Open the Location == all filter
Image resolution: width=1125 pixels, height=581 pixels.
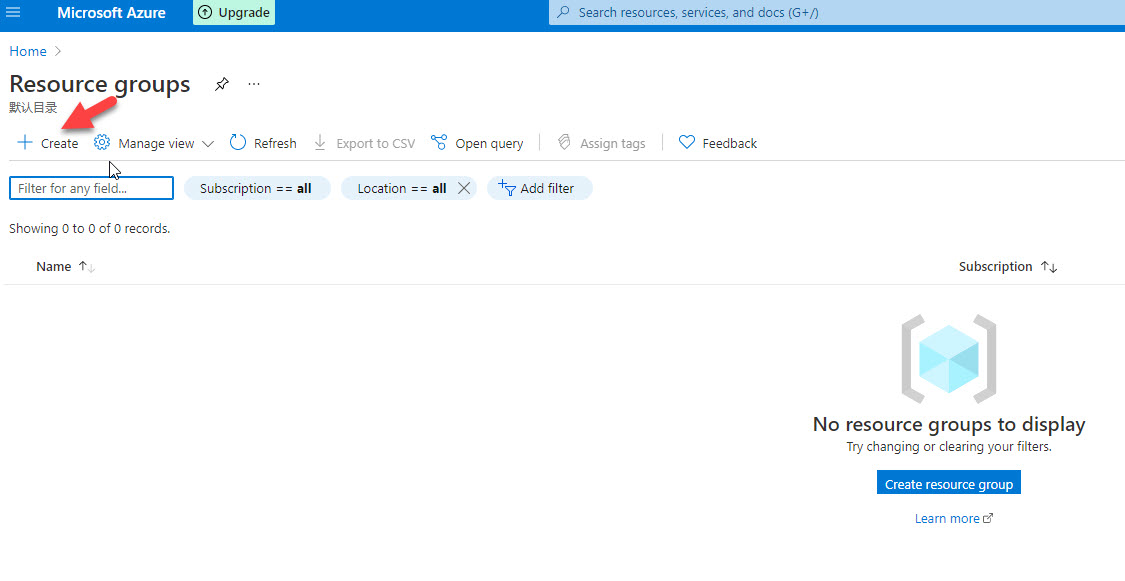point(400,188)
